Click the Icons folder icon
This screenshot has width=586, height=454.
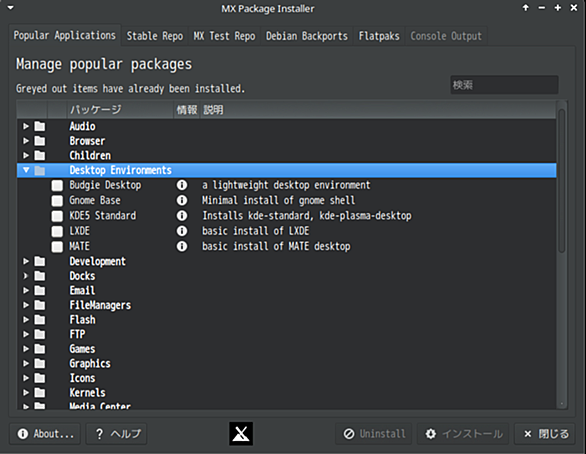[x=40, y=378]
